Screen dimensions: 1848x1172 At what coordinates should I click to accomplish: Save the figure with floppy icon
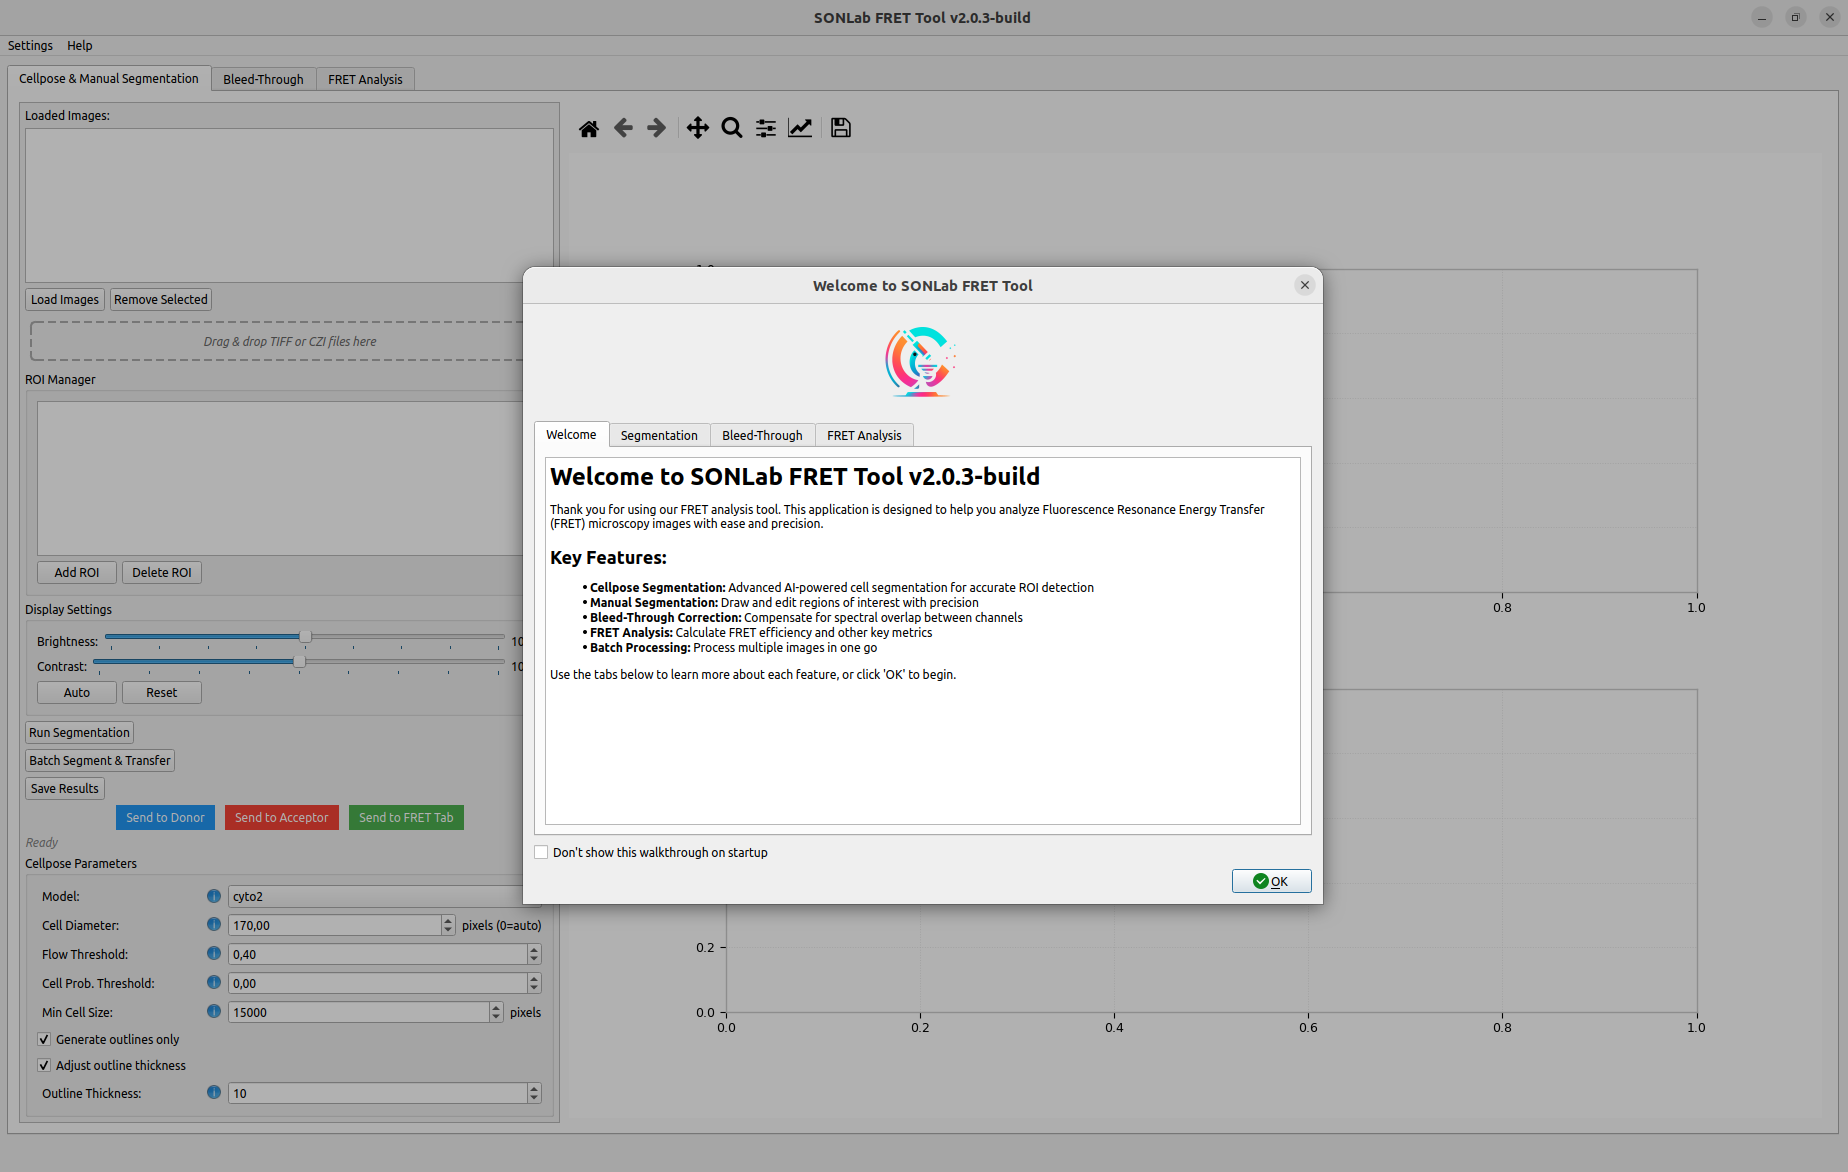pyautogui.click(x=841, y=128)
